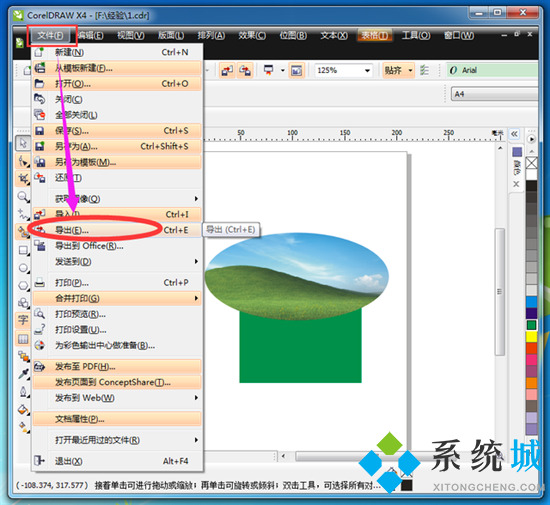Open the Arrange (排列) menu
The height and width of the screenshot is (505, 550).
(211, 35)
